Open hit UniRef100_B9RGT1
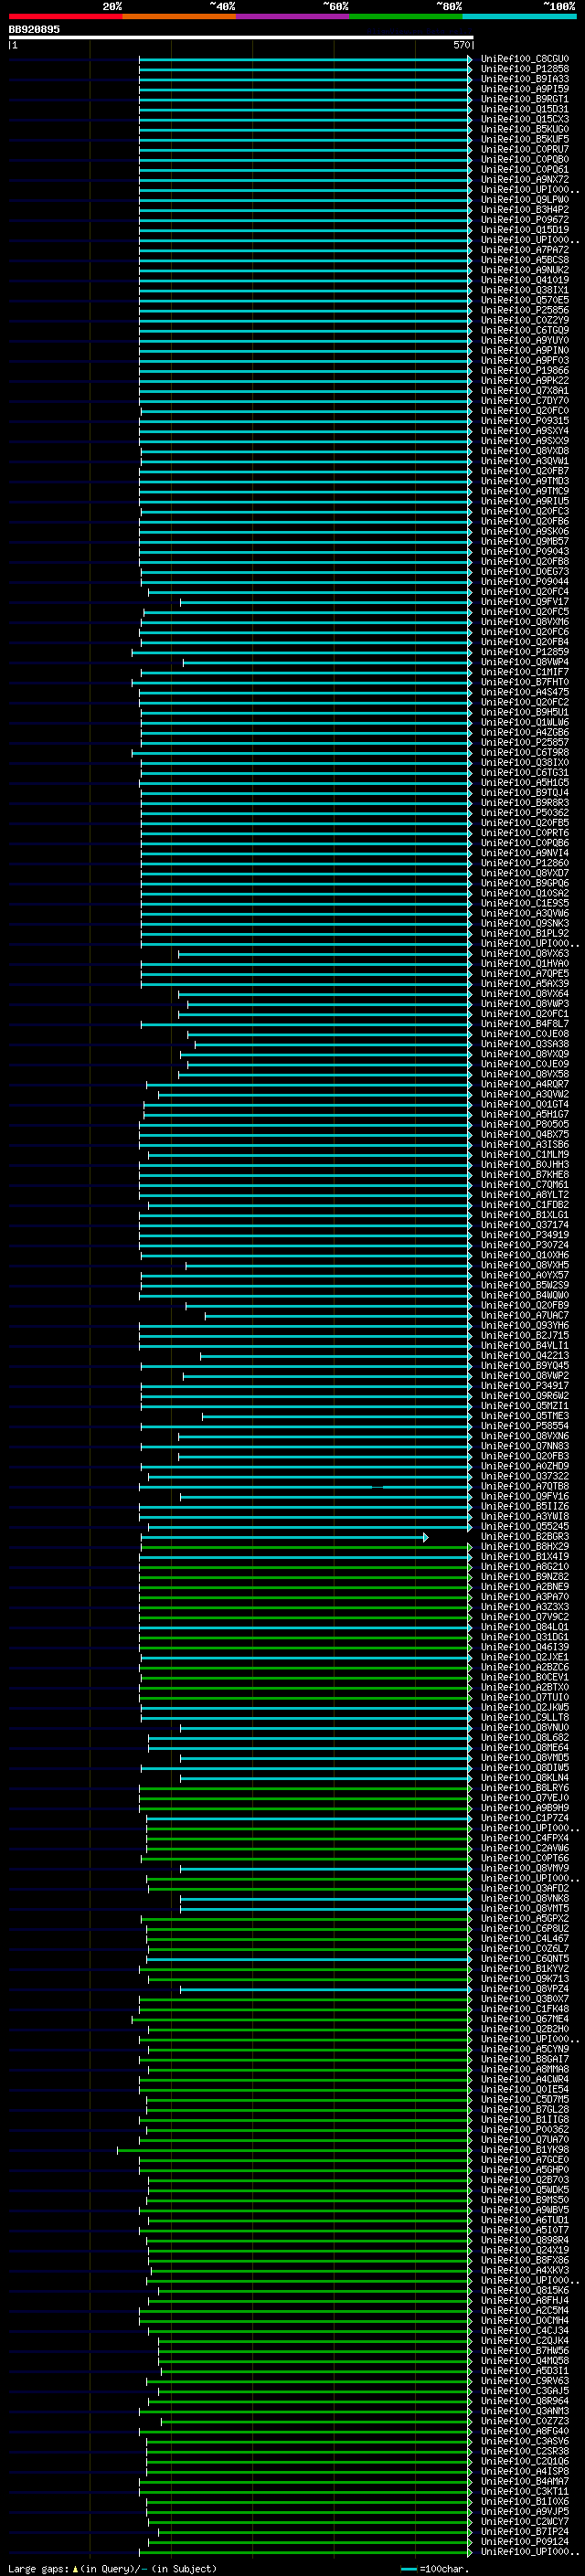The image size is (585, 2576). point(525,99)
